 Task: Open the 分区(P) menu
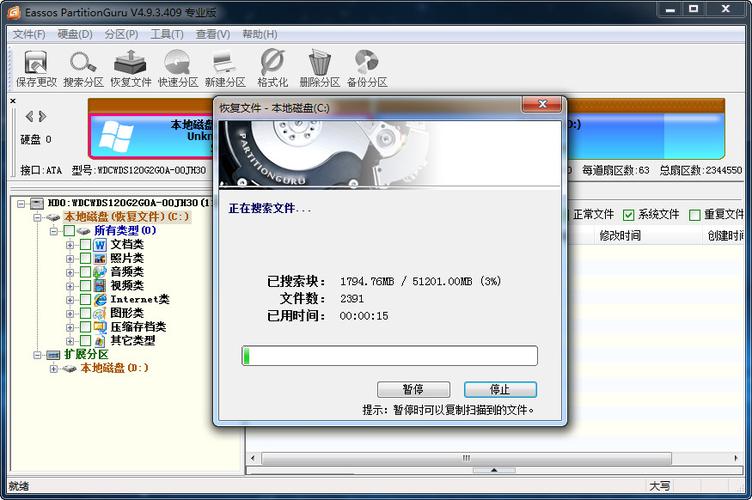pyautogui.click(x=121, y=34)
